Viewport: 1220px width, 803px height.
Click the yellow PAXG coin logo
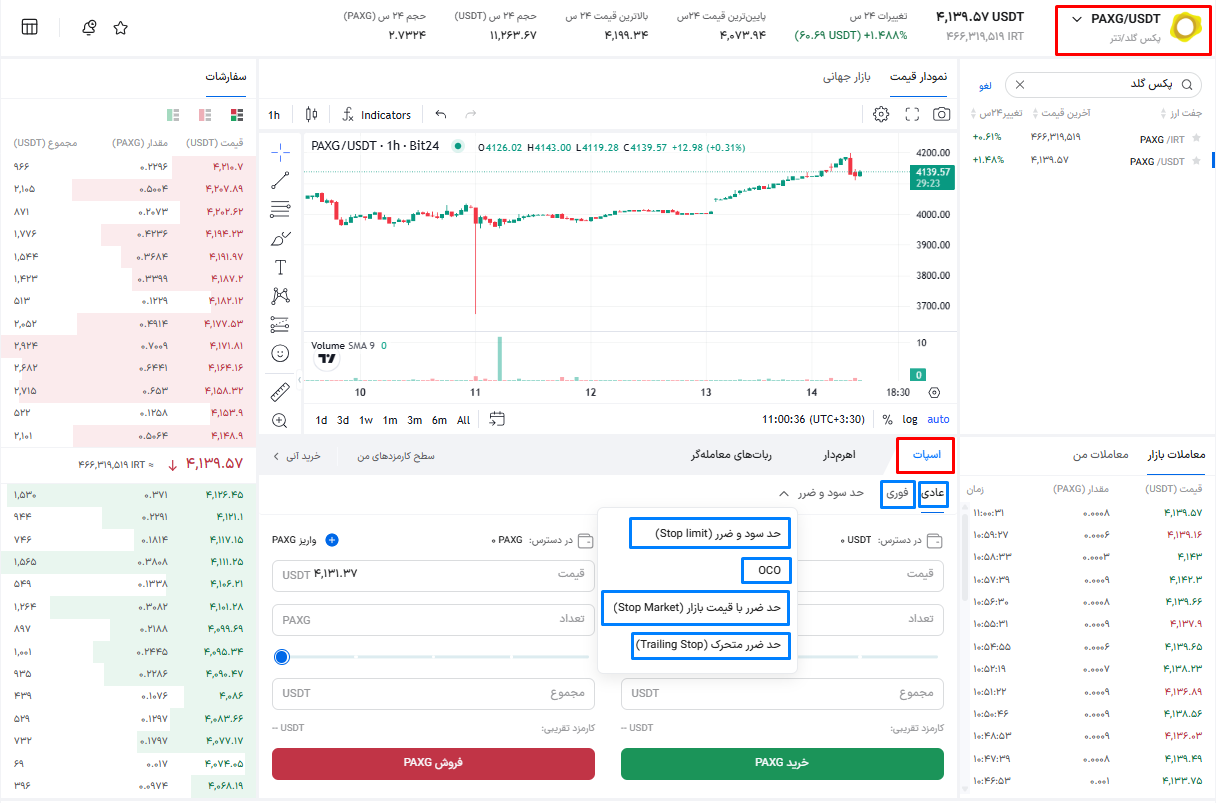click(1184, 27)
